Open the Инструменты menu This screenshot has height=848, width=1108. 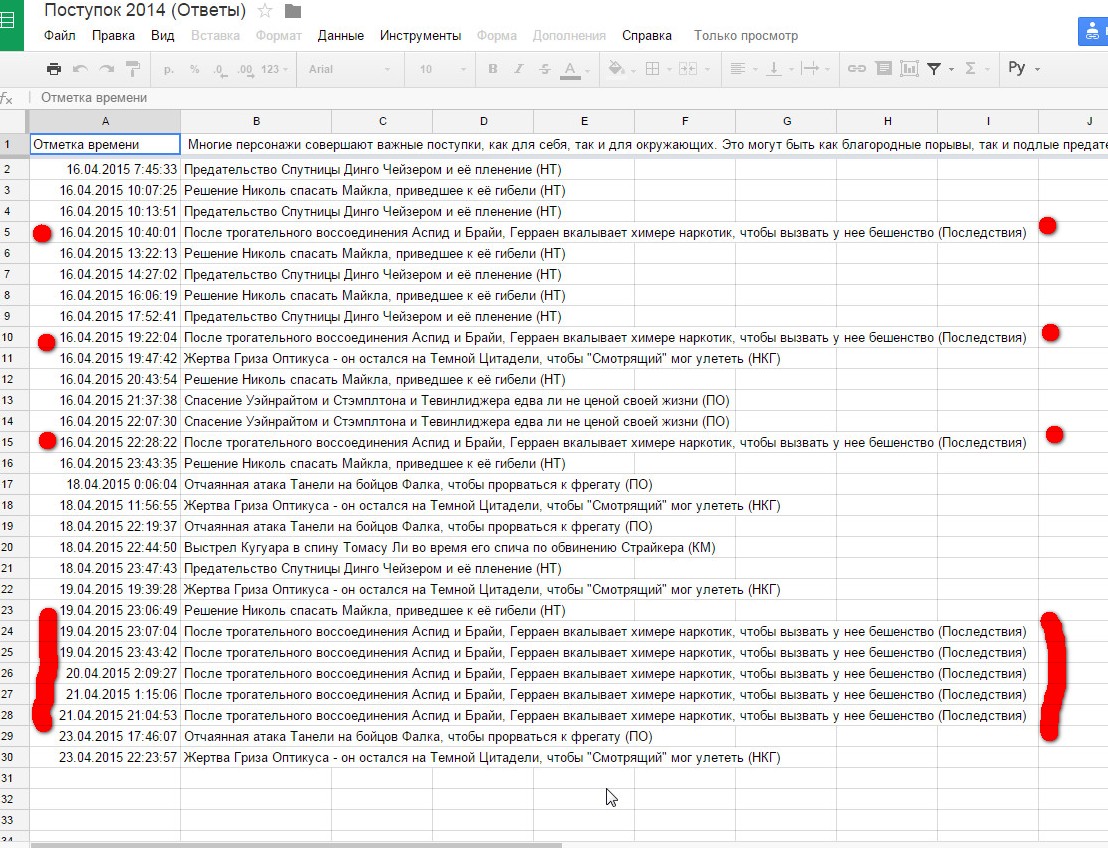(420, 35)
